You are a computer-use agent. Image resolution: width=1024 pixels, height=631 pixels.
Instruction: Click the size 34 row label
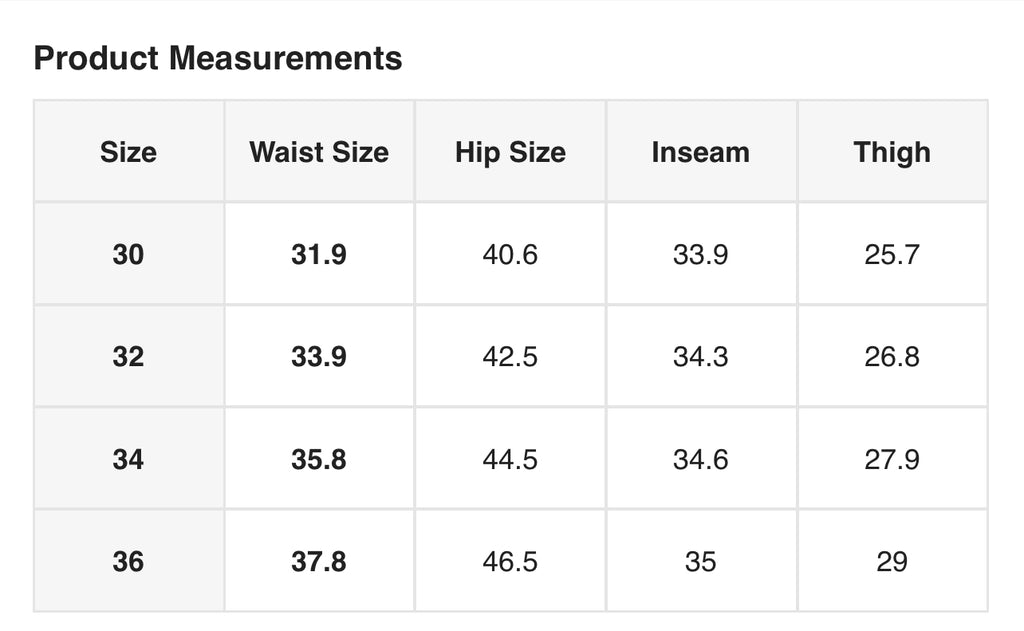pos(129,459)
